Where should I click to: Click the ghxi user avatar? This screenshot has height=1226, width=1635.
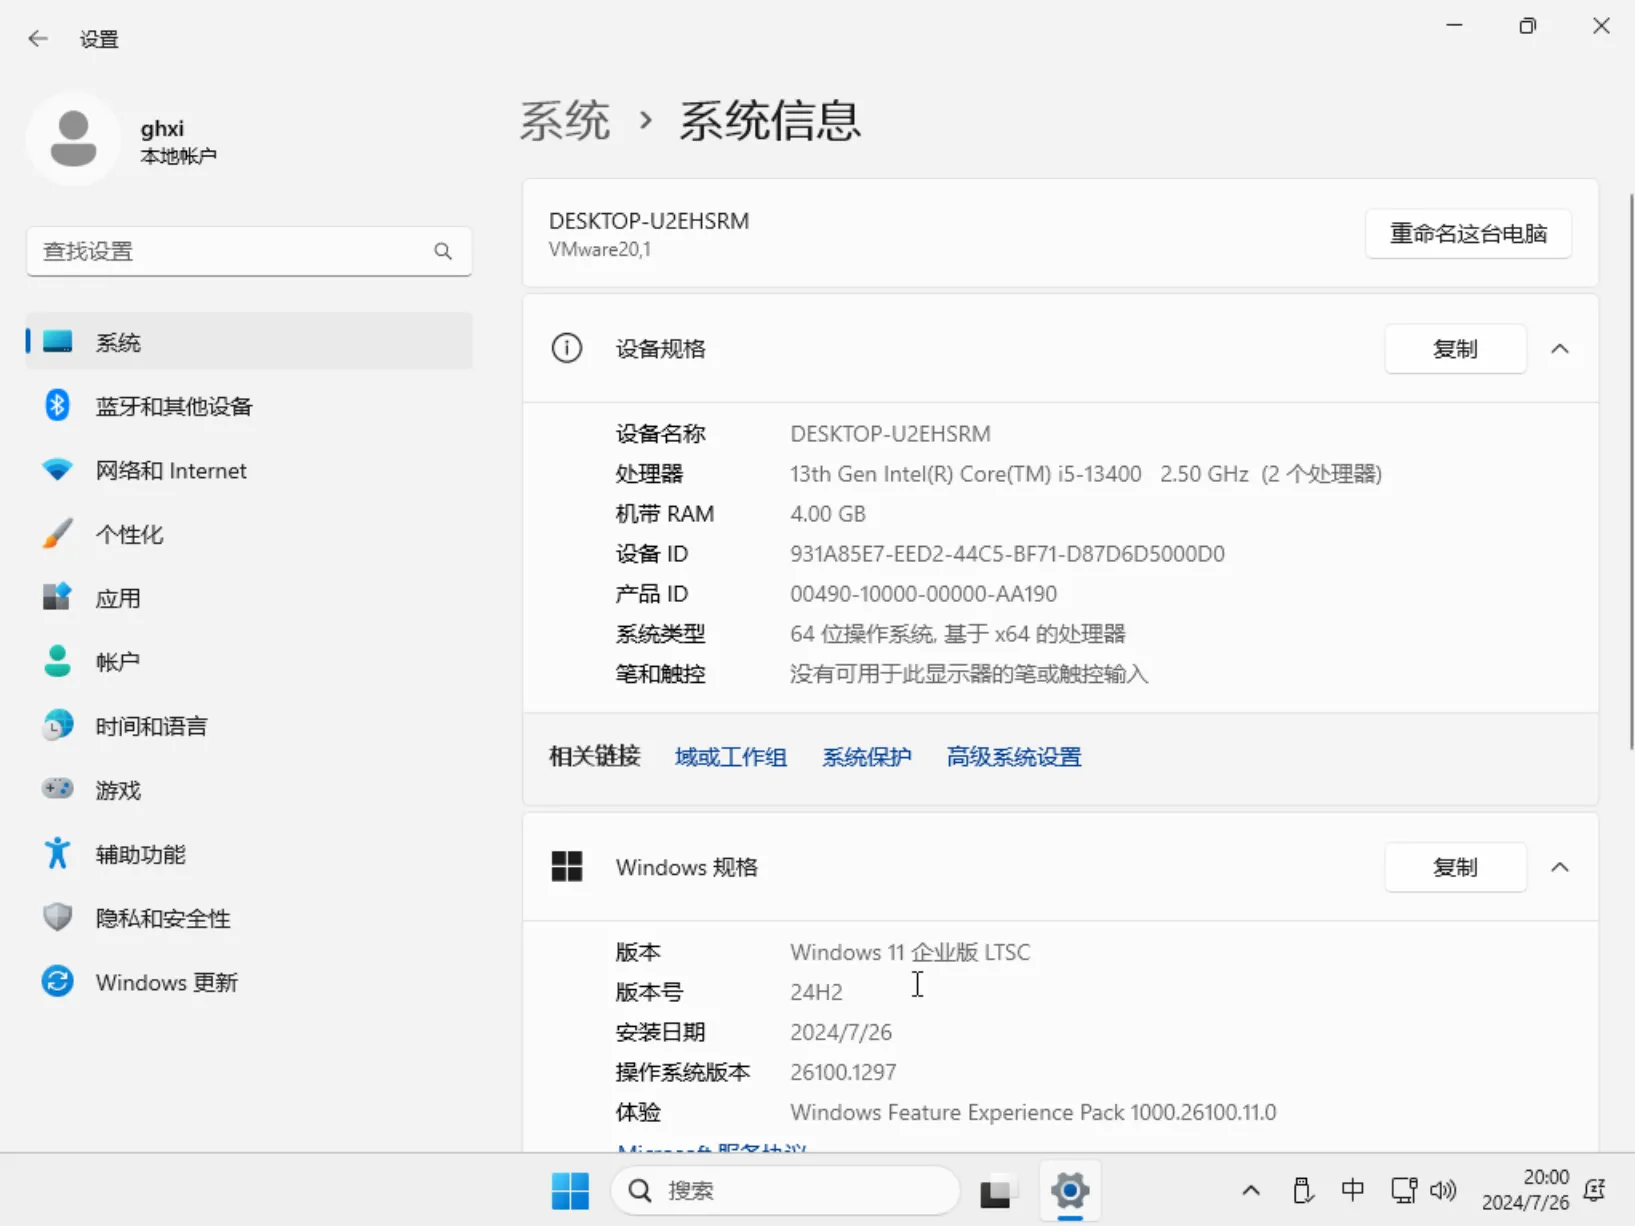click(x=73, y=138)
